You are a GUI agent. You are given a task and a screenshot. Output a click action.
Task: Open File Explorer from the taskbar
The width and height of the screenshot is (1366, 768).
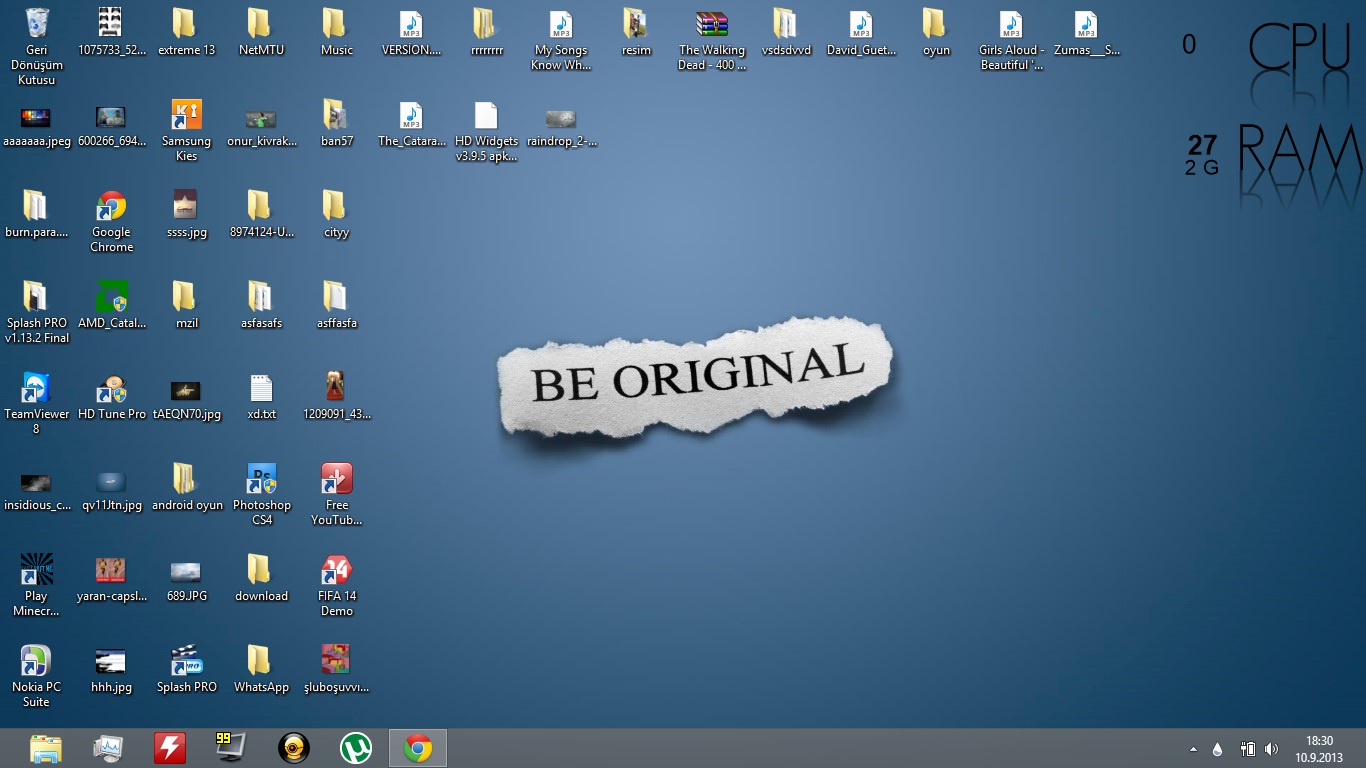click(46, 748)
